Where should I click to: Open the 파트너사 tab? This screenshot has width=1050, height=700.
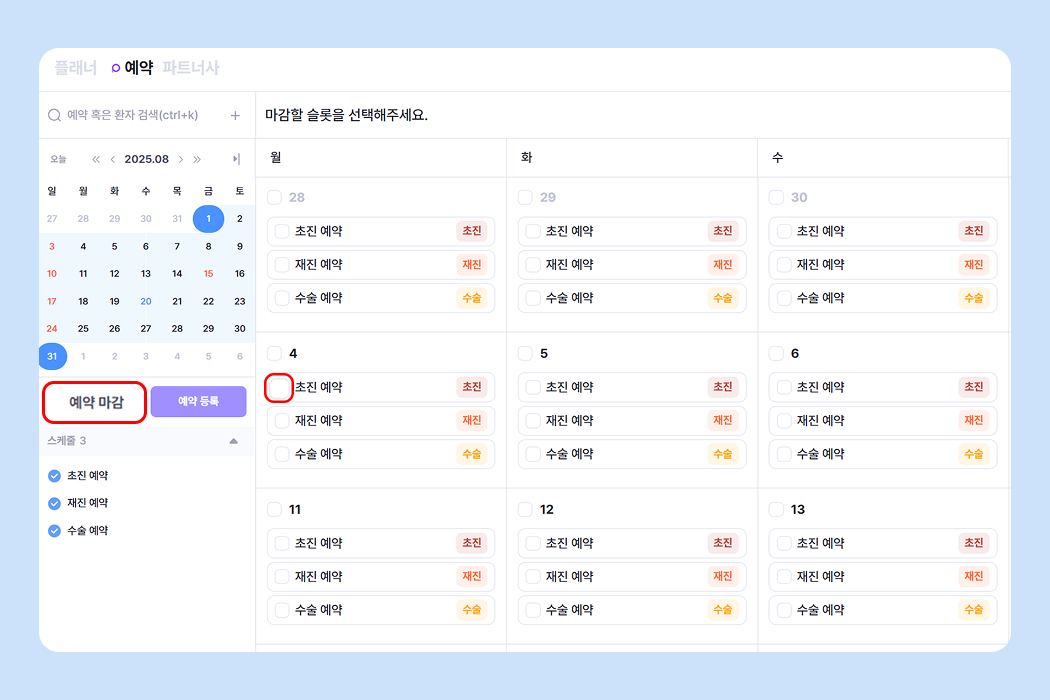tap(190, 68)
